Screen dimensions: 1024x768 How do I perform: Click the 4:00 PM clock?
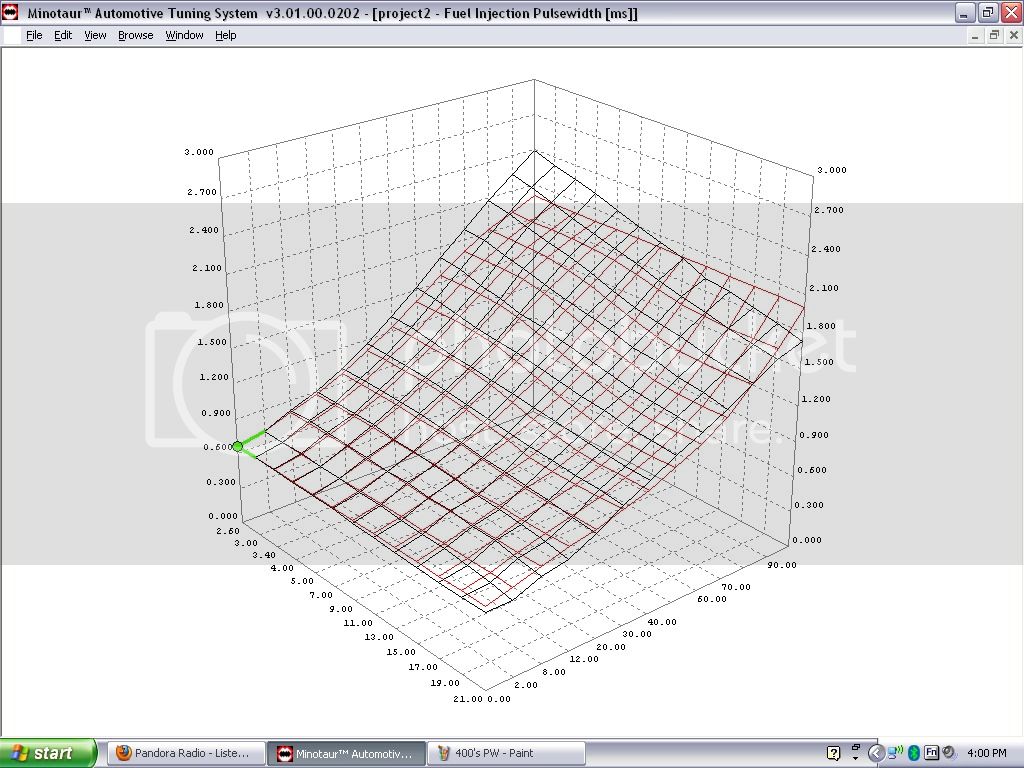(987, 753)
